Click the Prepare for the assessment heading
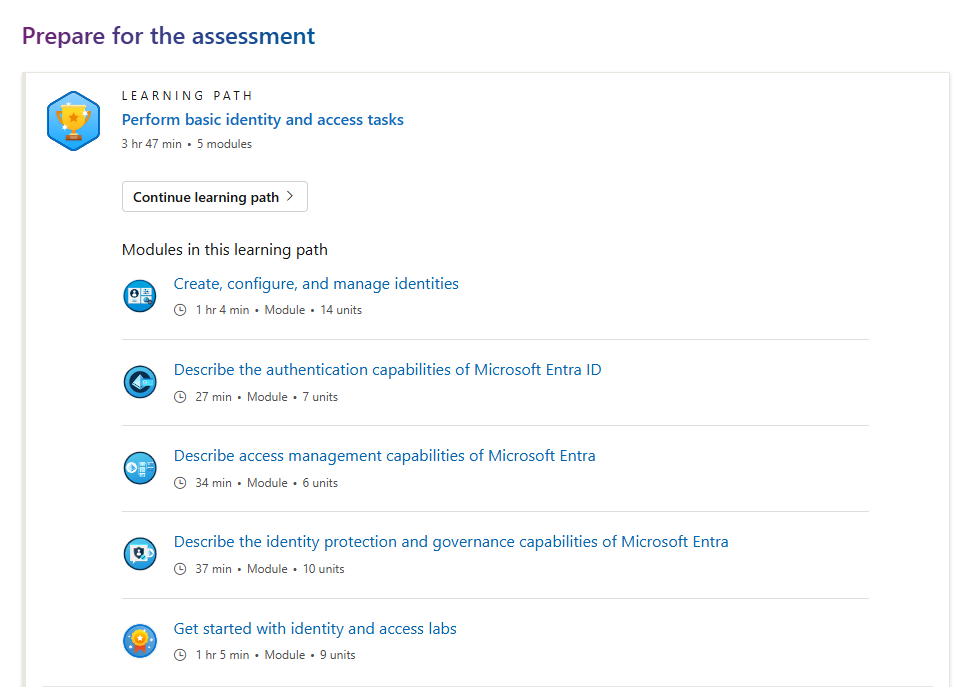This screenshot has height=687, width=973. [168, 36]
